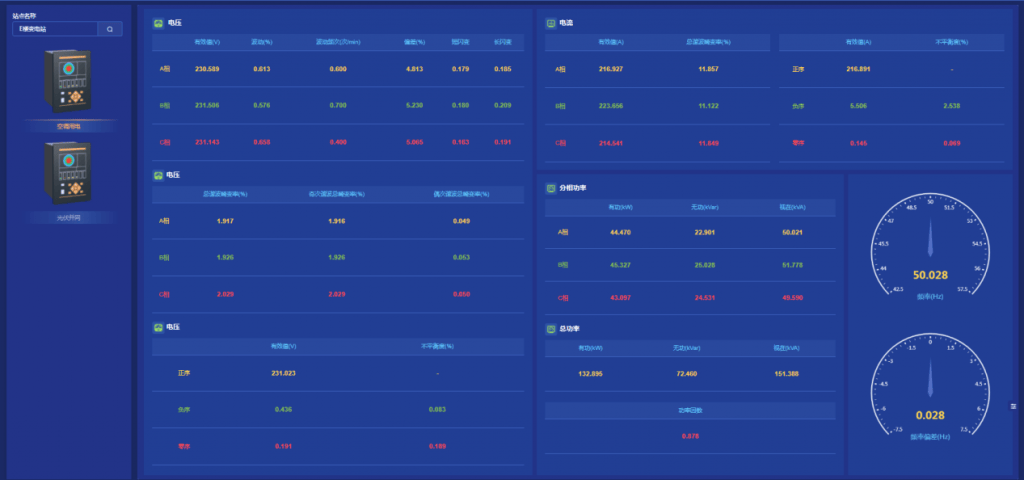
Task: Click the 有功(kW) header in 分相功率 table
Action: (620, 207)
